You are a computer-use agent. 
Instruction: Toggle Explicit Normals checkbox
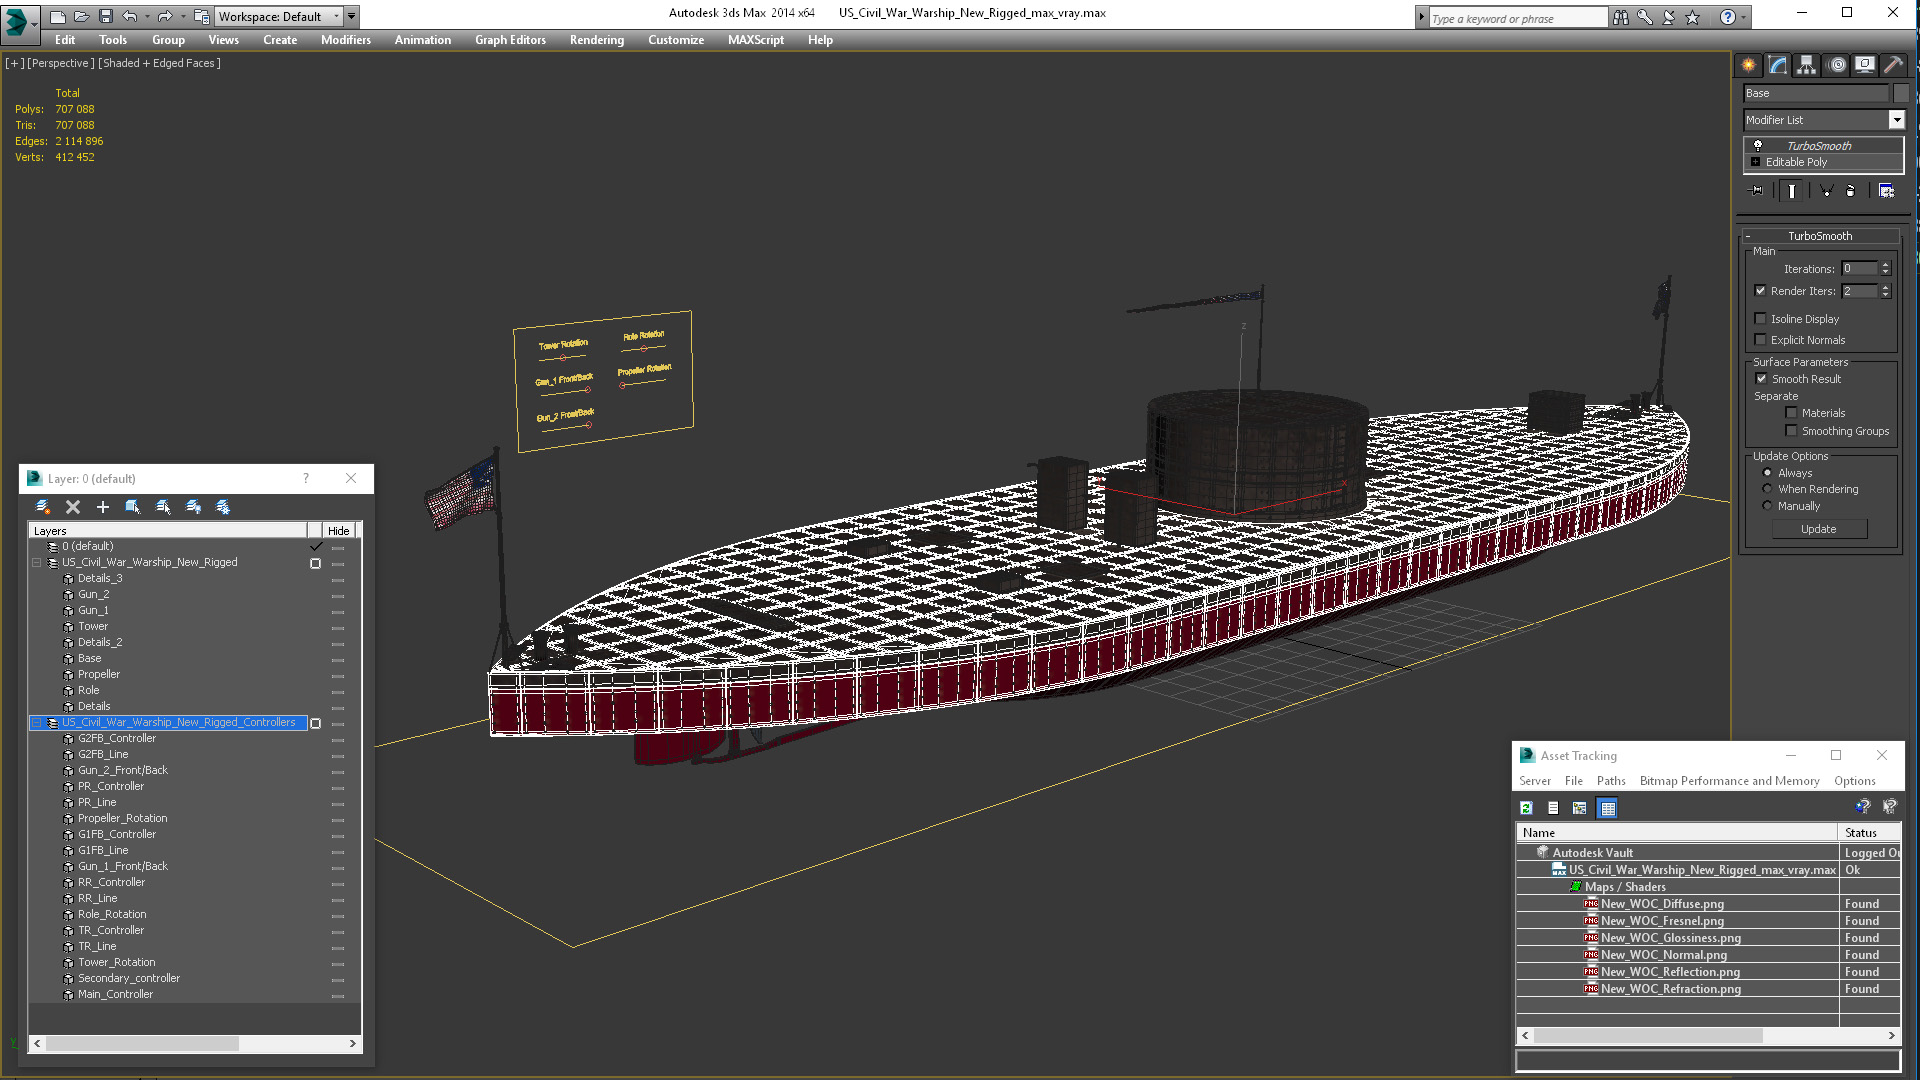(1763, 339)
